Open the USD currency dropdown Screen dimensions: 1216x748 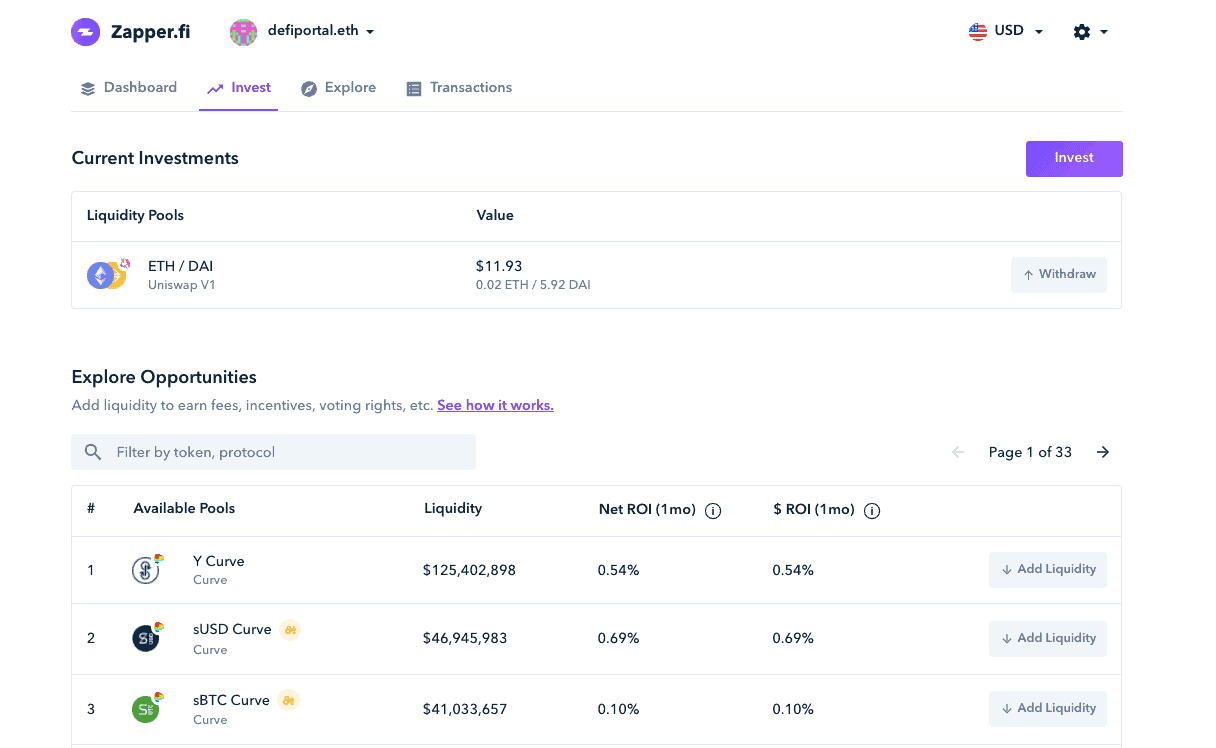tap(1007, 31)
